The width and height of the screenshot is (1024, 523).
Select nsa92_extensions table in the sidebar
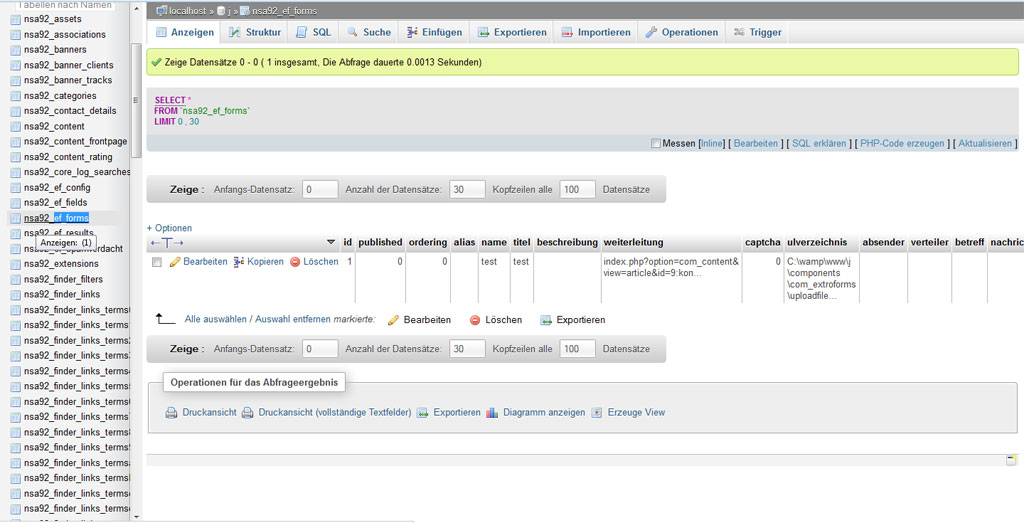coord(61,264)
